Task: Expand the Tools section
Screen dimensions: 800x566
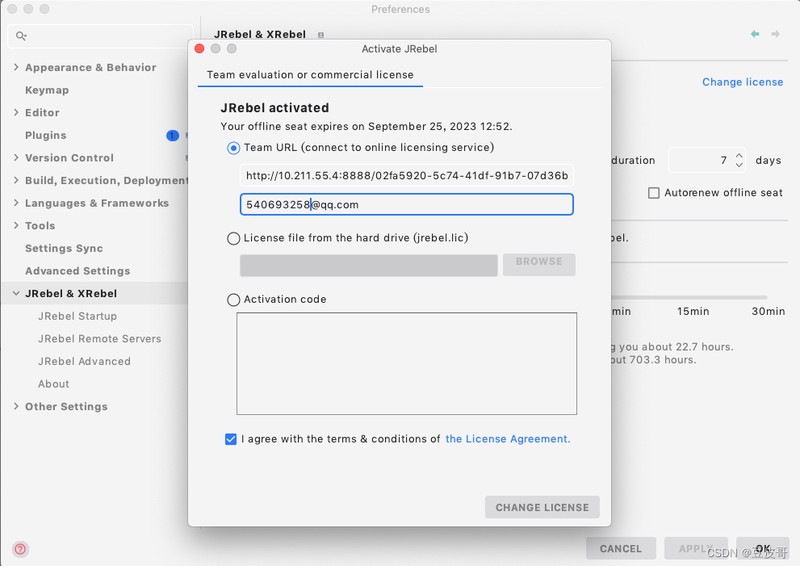Action: point(16,225)
